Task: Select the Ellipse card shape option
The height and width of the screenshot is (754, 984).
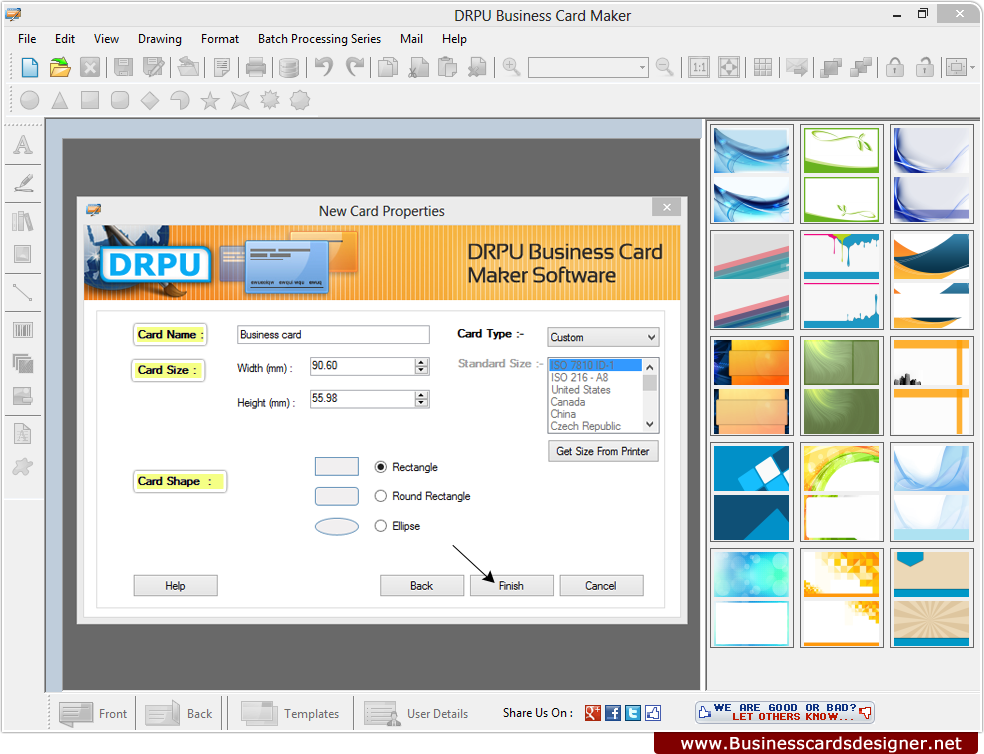Action: click(380, 526)
